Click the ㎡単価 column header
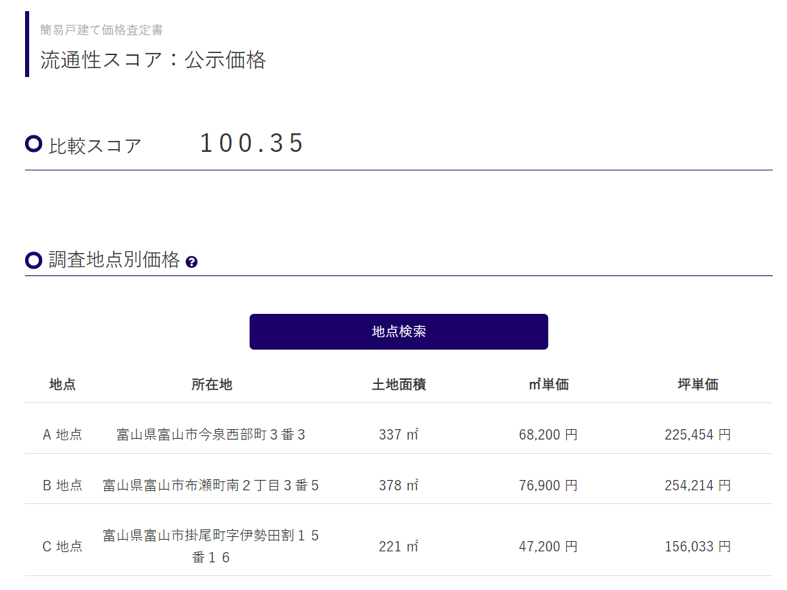The height and width of the screenshot is (590, 787). tap(548, 384)
